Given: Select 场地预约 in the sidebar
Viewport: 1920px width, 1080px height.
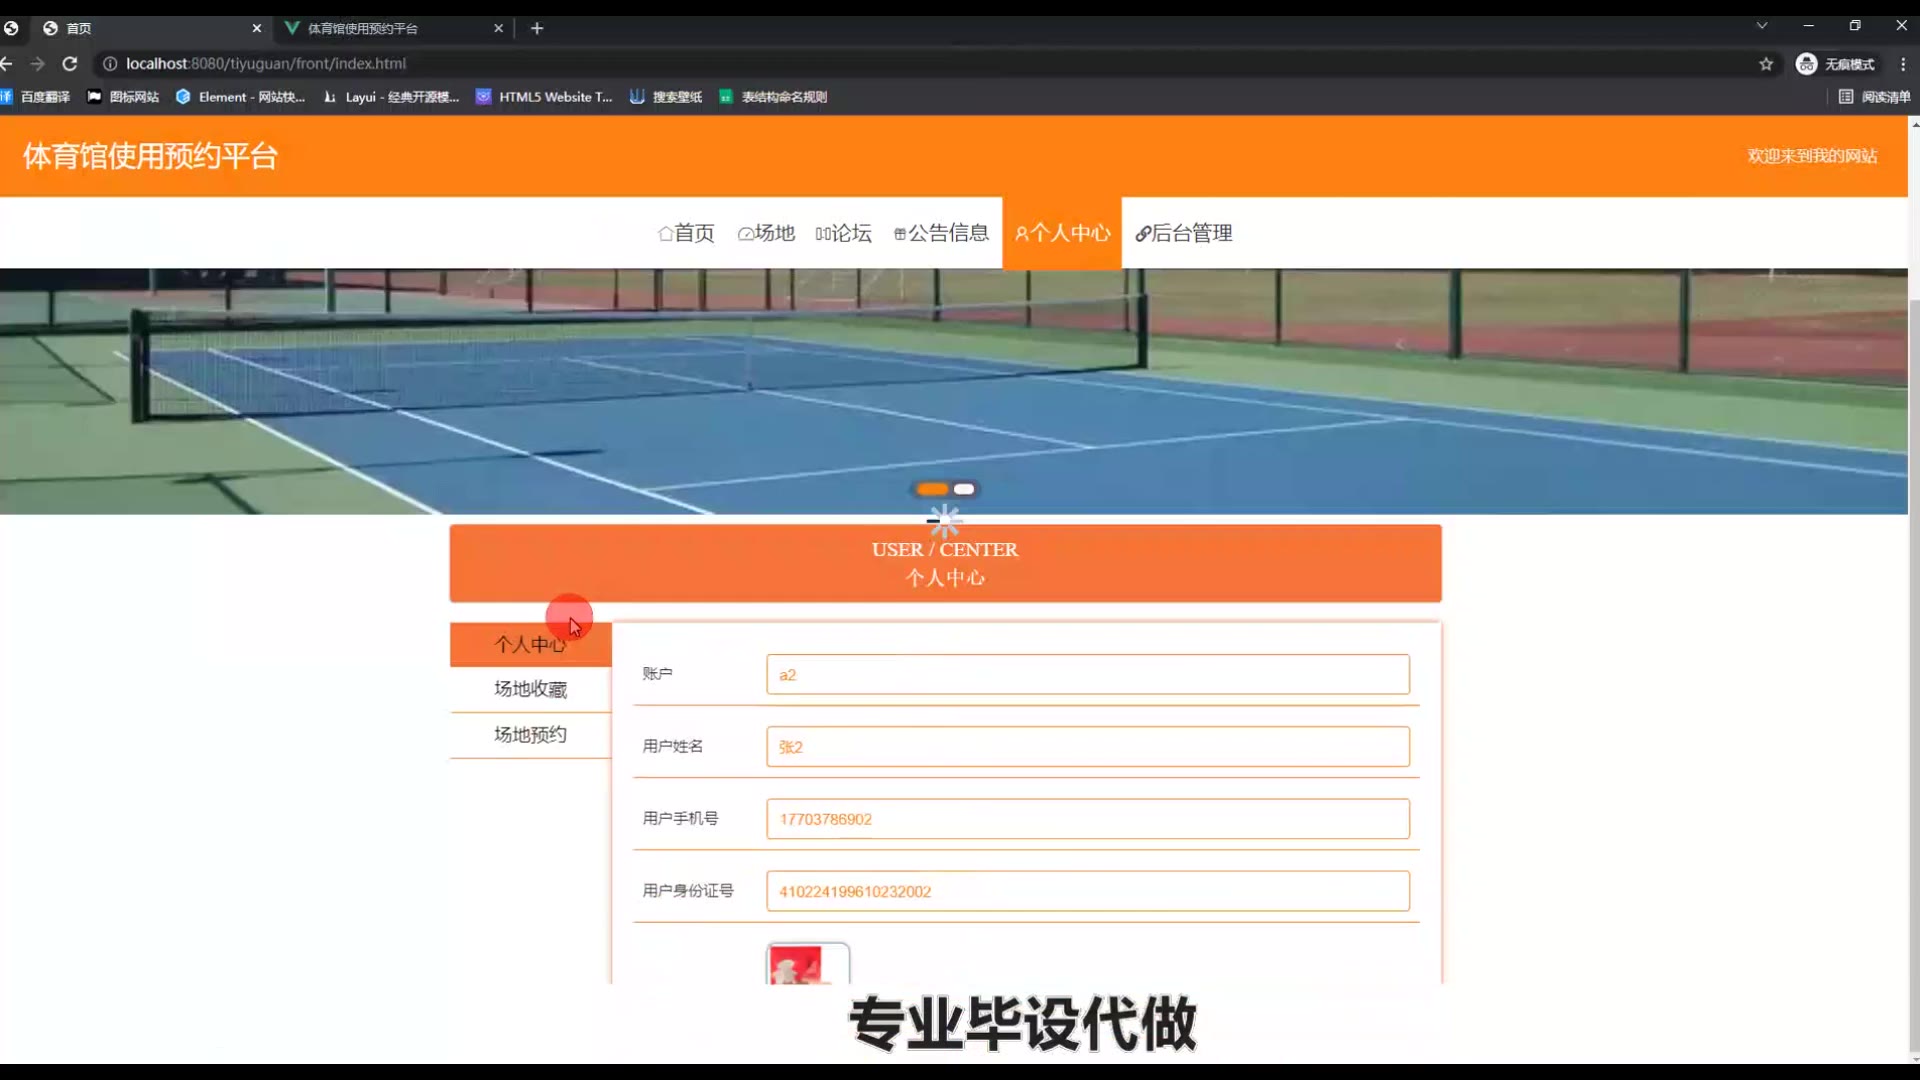Looking at the screenshot, I should point(530,735).
